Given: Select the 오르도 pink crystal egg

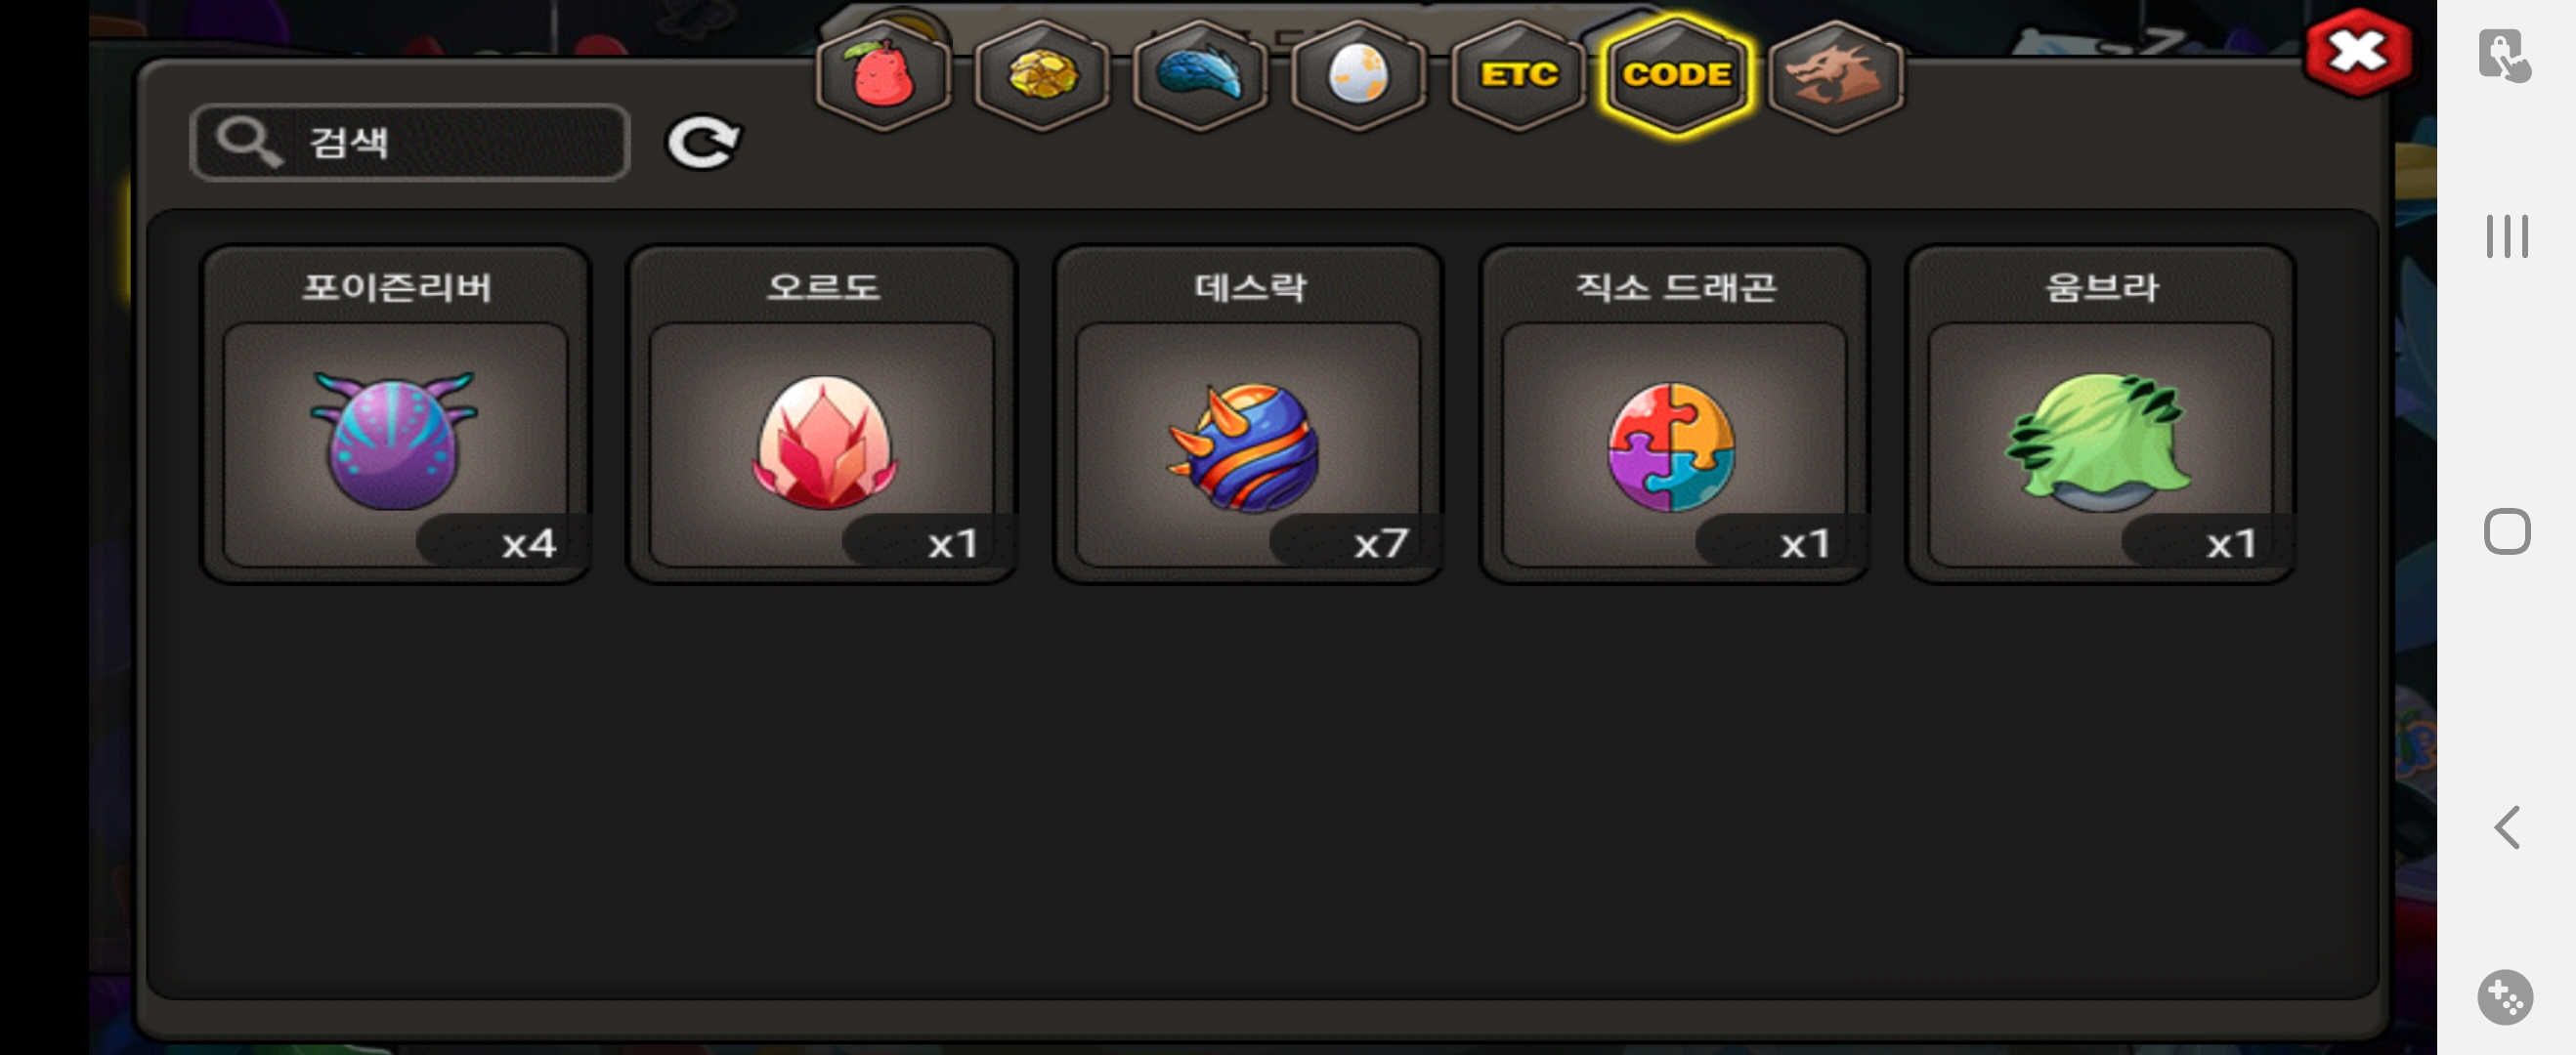Looking at the screenshot, I should coord(822,414).
